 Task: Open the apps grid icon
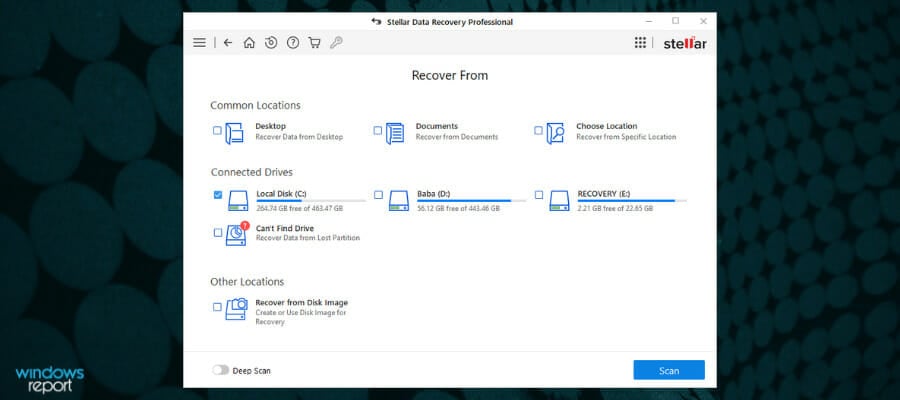coord(640,43)
